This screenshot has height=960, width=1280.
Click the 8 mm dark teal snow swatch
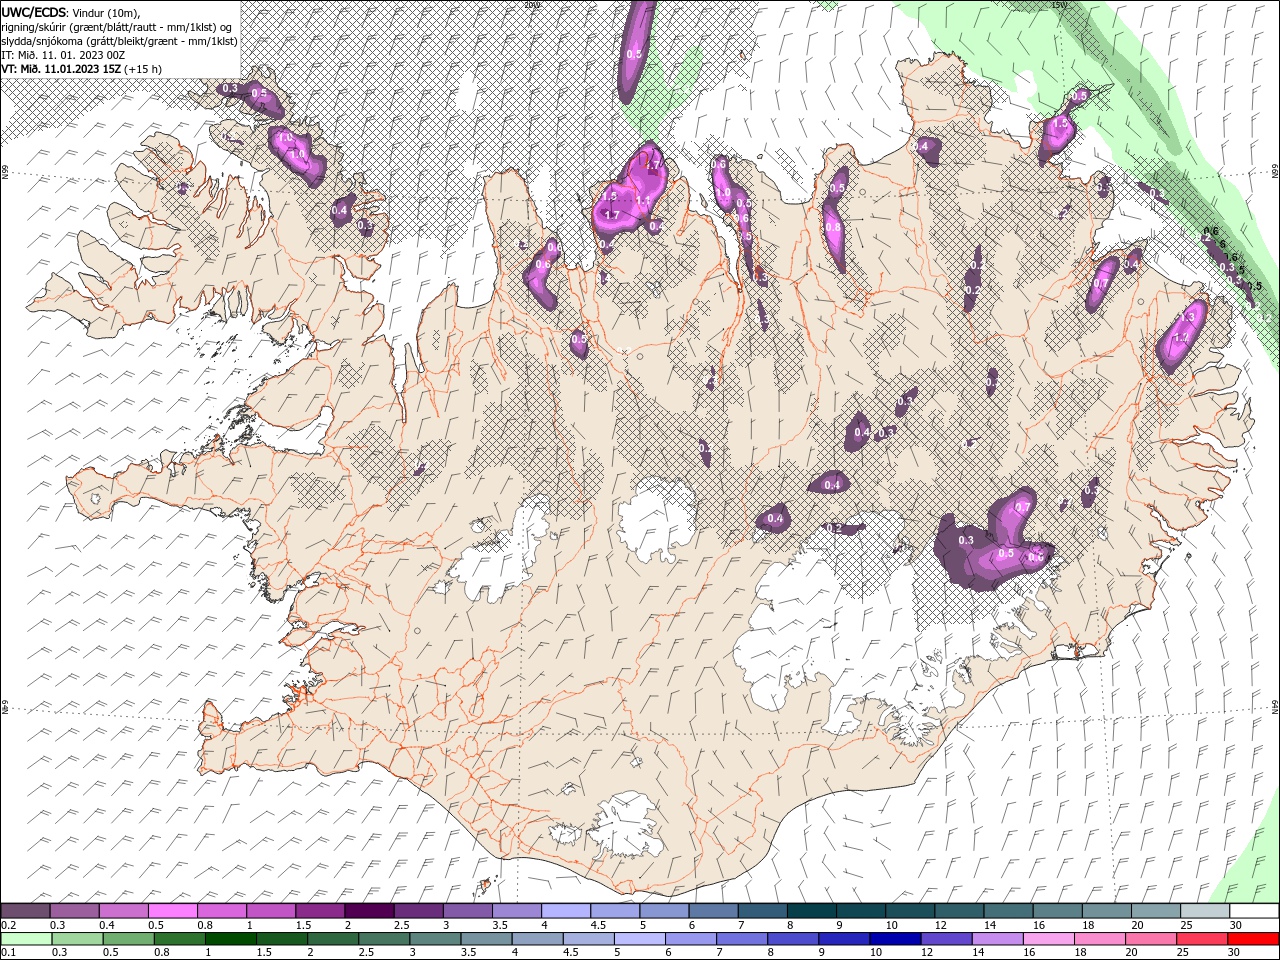click(812, 910)
